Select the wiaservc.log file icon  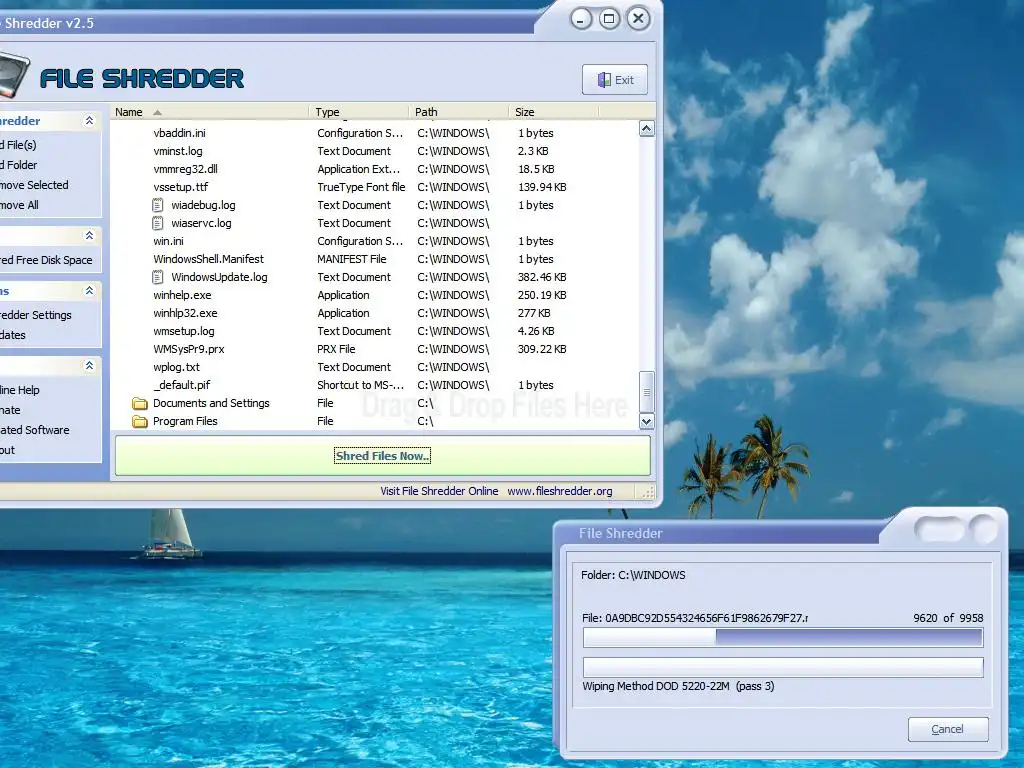(x=158, y=223)
